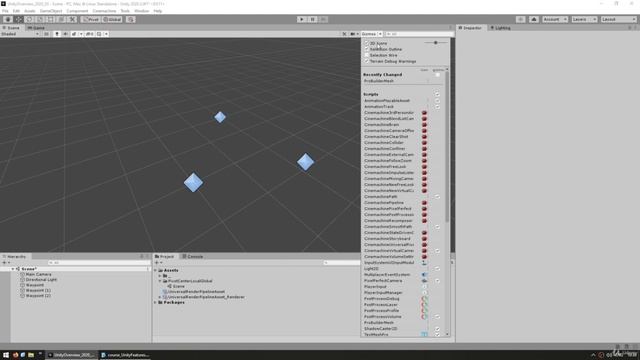Collapse the Assets folder in Project
This screenshot has height=360, width=640.
coord(156,270)
